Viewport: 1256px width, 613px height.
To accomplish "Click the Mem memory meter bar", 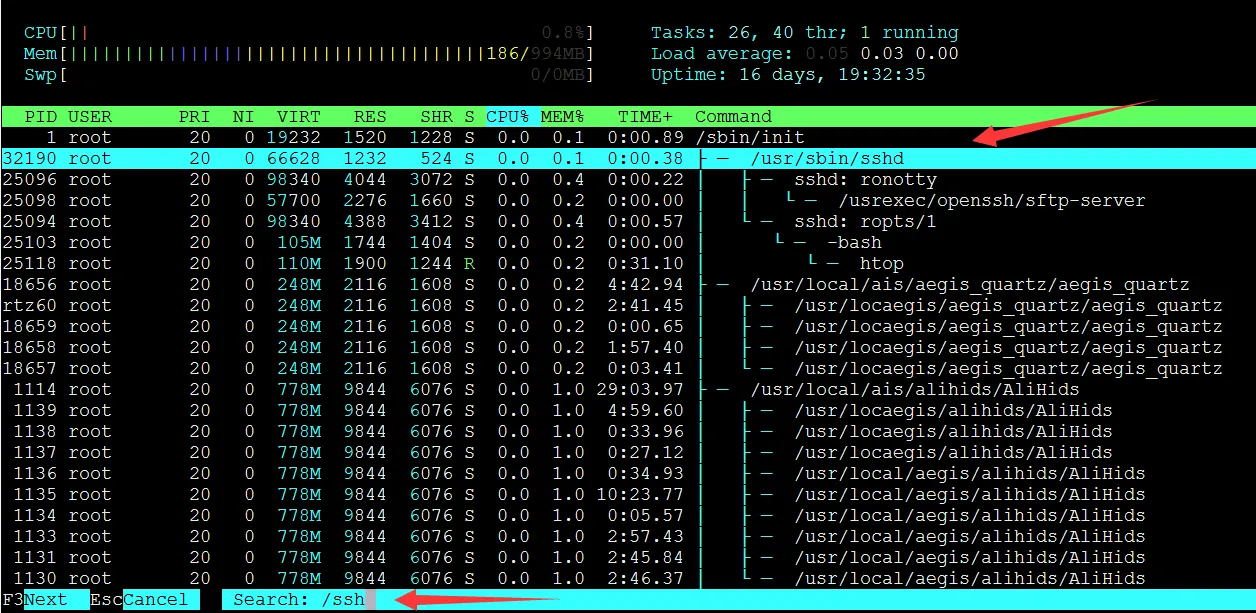I will point(300,53).
